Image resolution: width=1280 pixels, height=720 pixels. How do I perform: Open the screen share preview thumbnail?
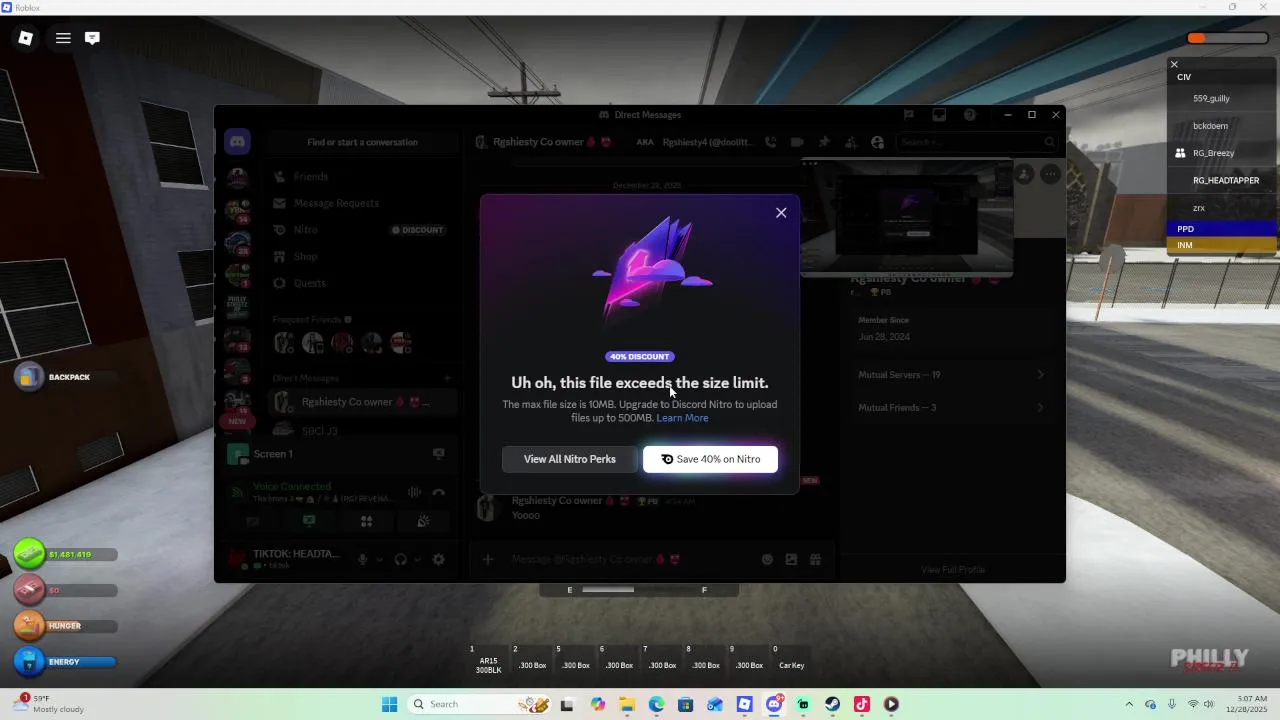point(907,216)
